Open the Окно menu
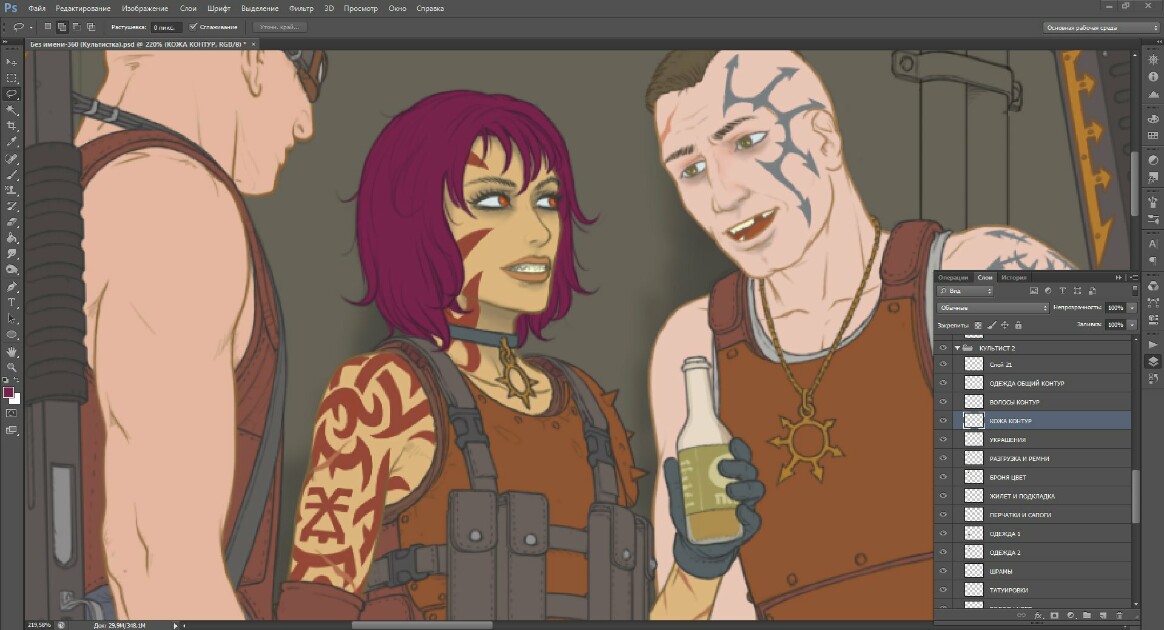1164x630 pixels. pos(397,8)
